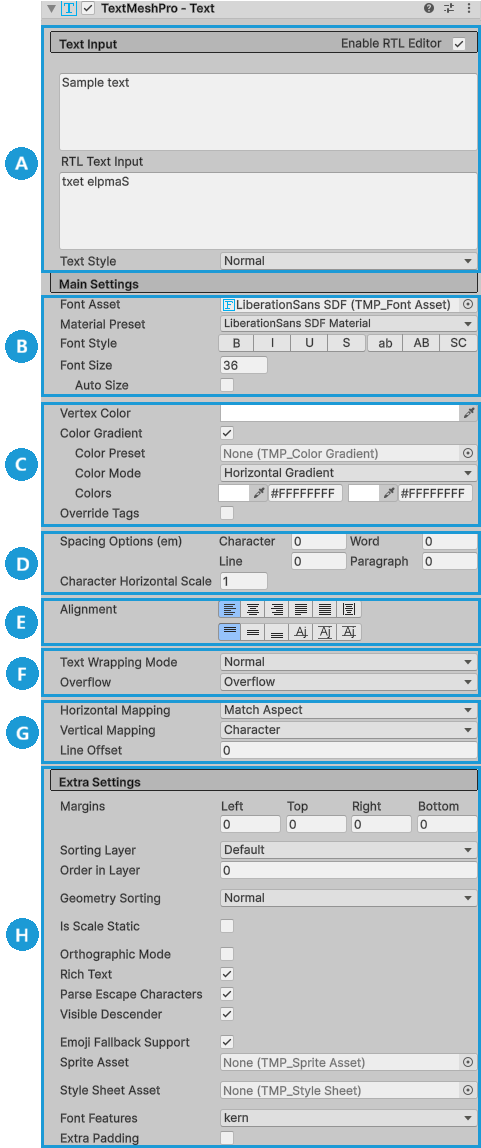Toggle Emoji Fallback Support
Image resolution: width=481 pixels, height=1148 pixels.
[x=227, y=1042]
